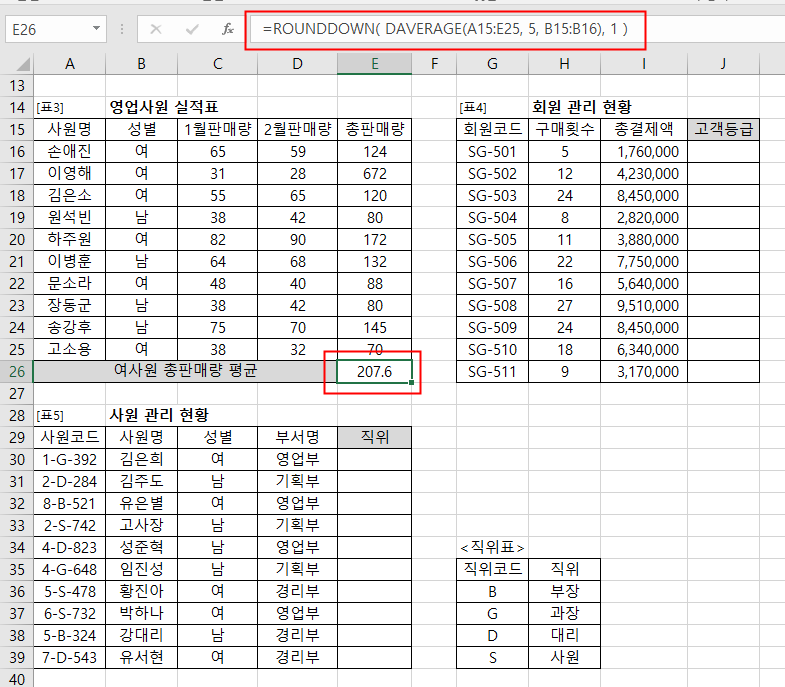Click the 1-G-392 employee code cell
785x687 pixels.
pos(70,459)
